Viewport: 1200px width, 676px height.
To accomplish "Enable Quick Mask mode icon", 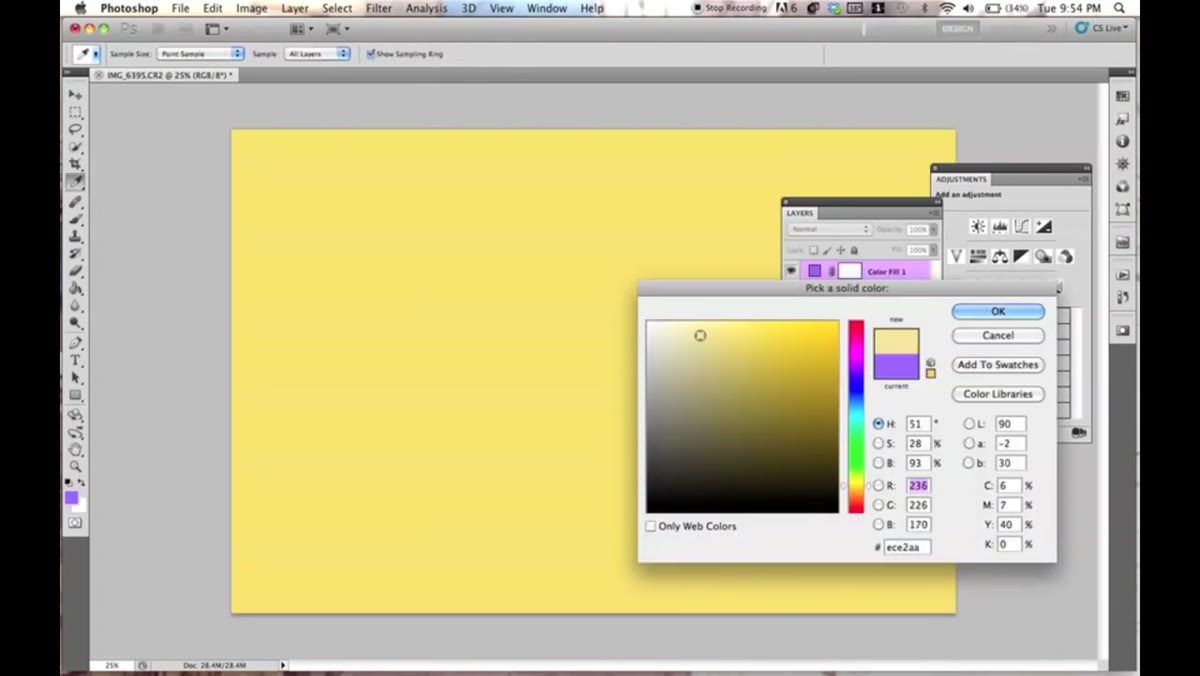I will click(x=75, y=522).
